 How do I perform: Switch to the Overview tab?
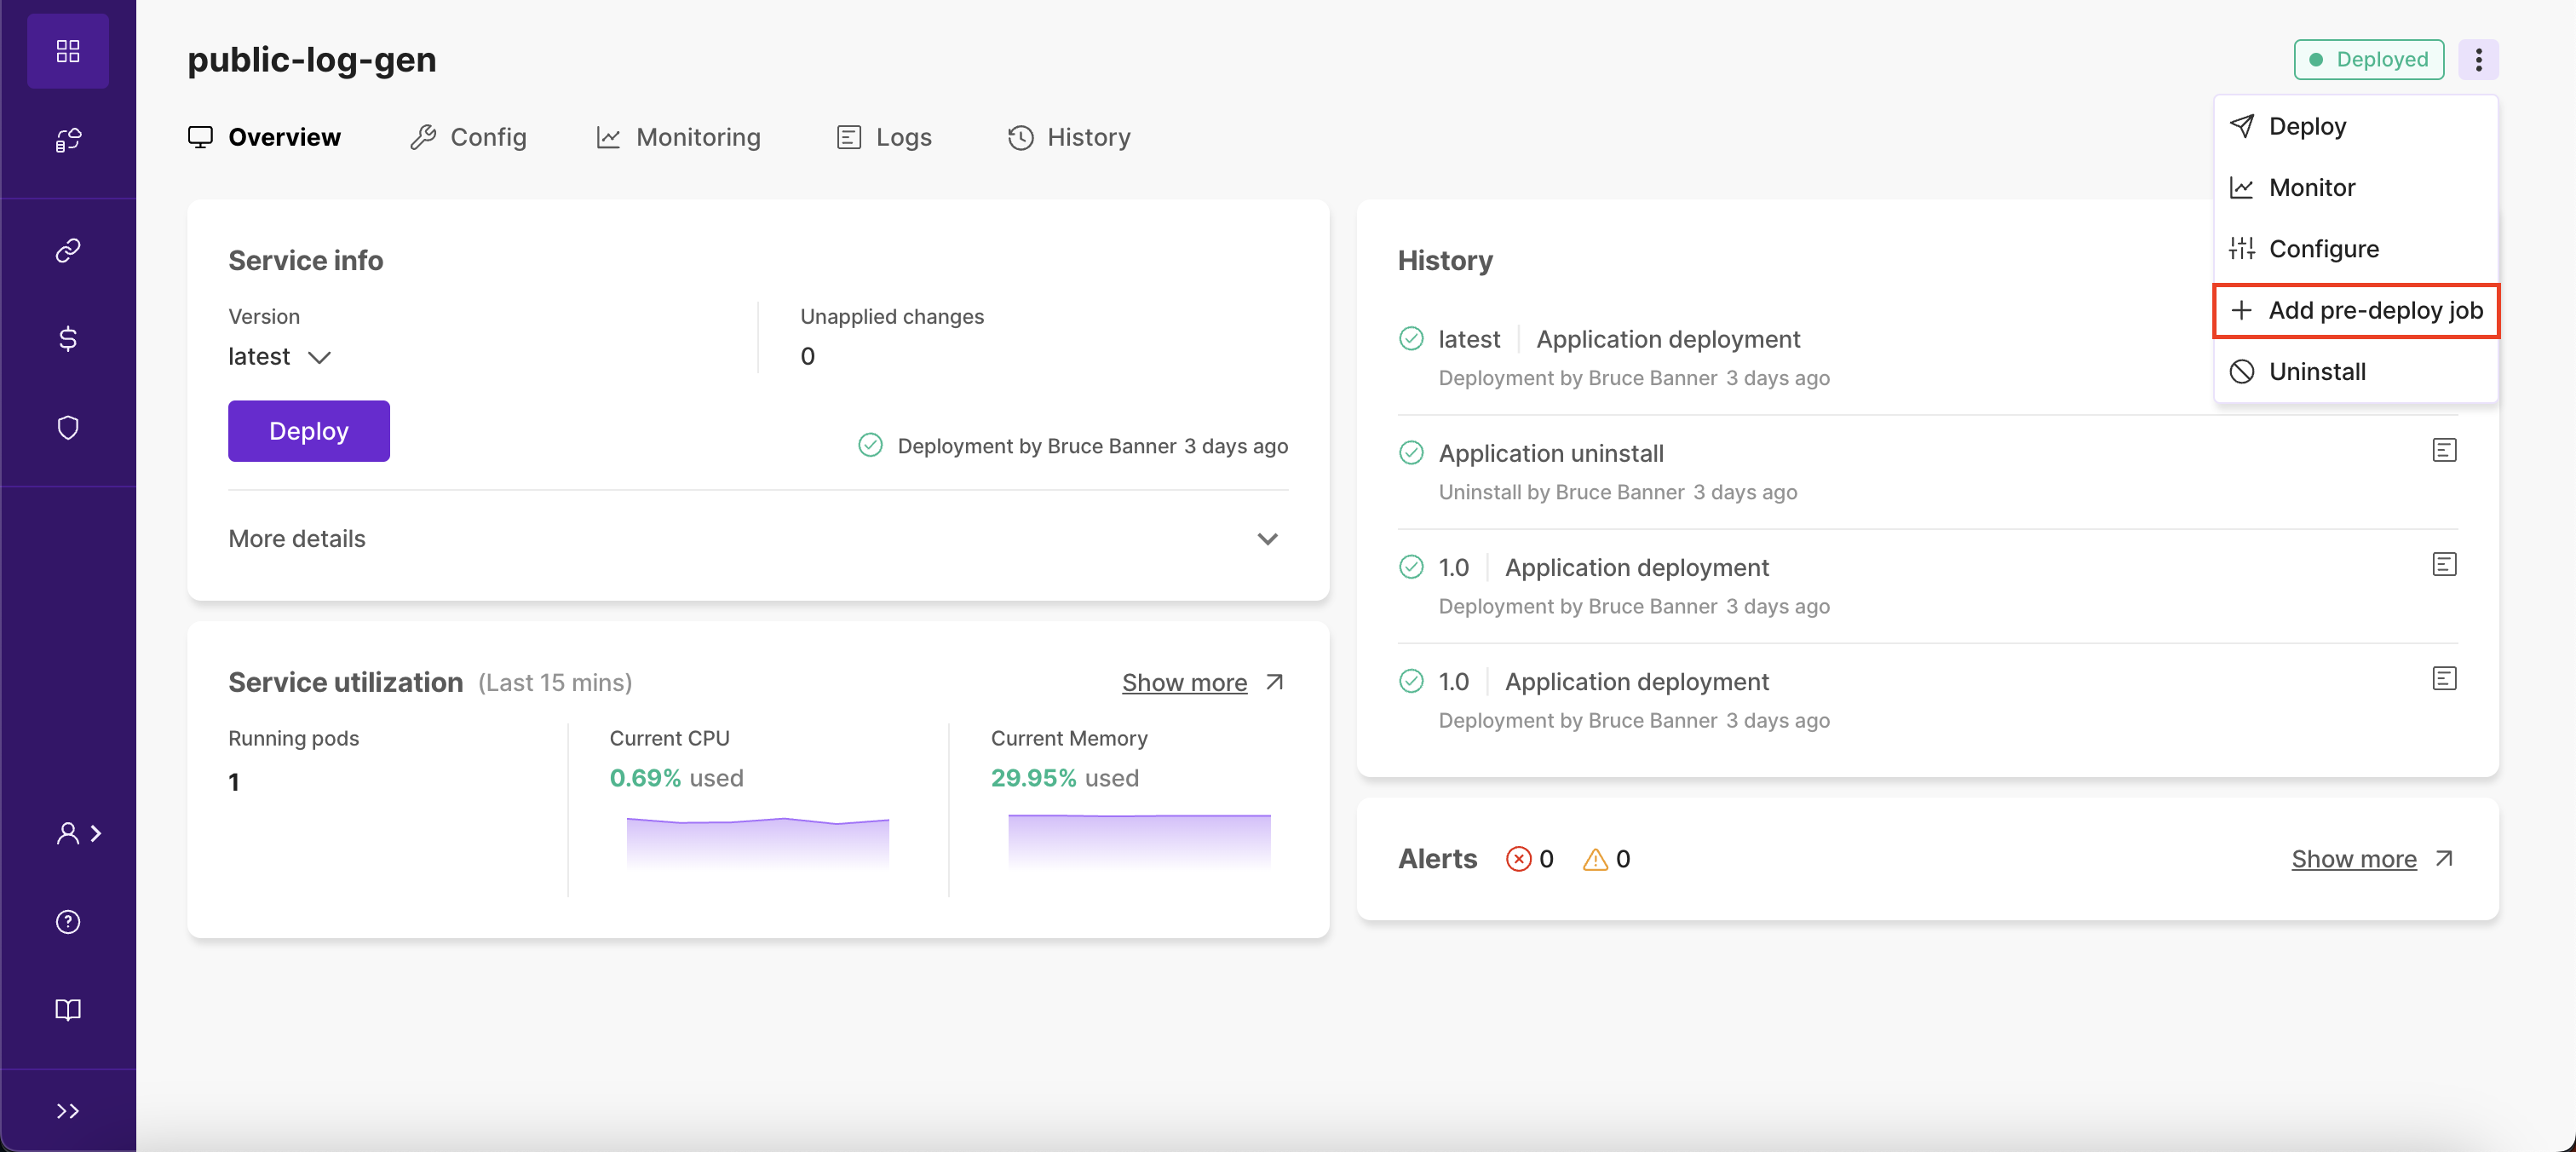pyautogui.click(x=264, y=137)
